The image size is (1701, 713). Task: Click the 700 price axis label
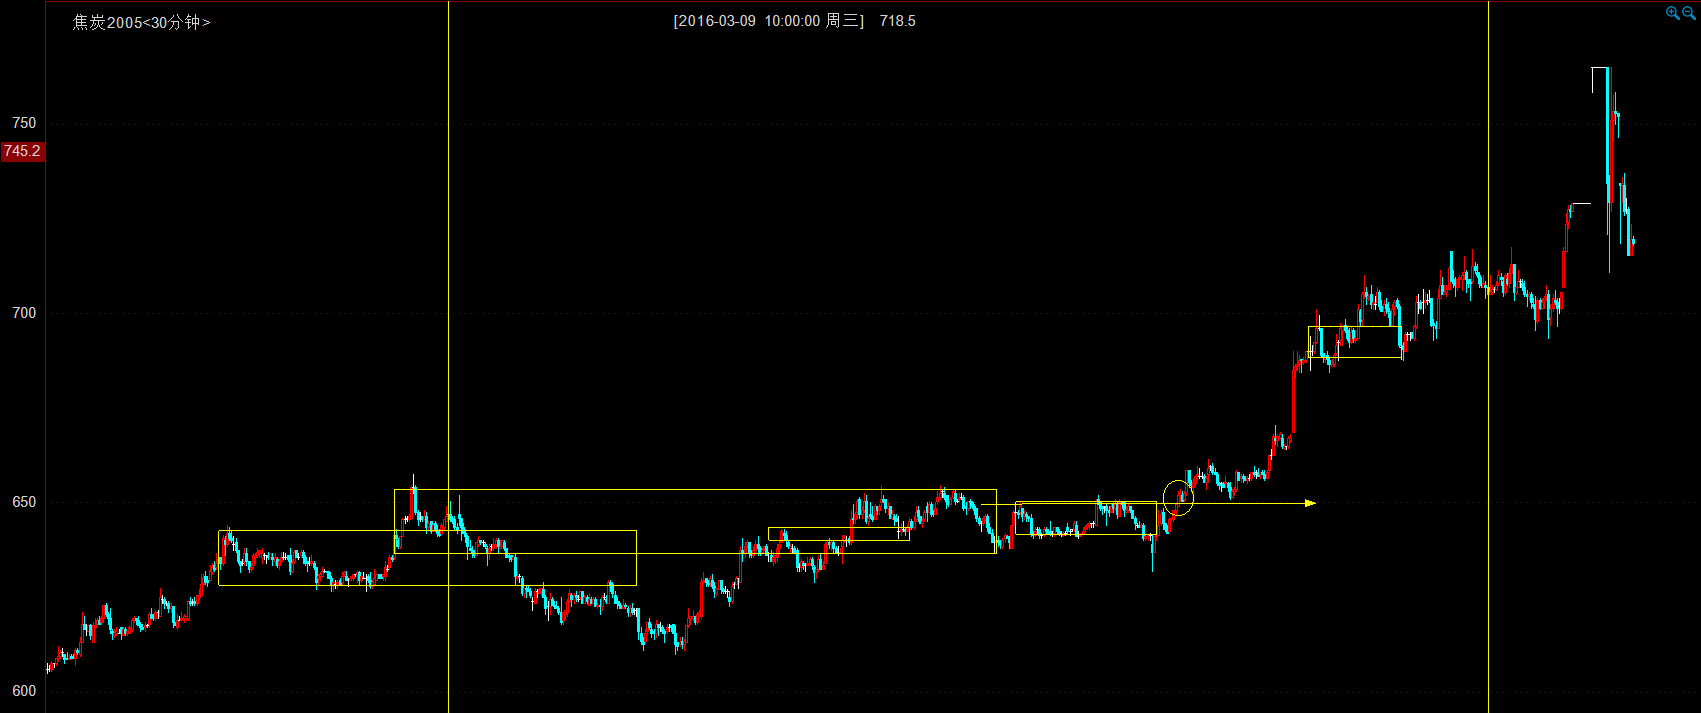24,313
